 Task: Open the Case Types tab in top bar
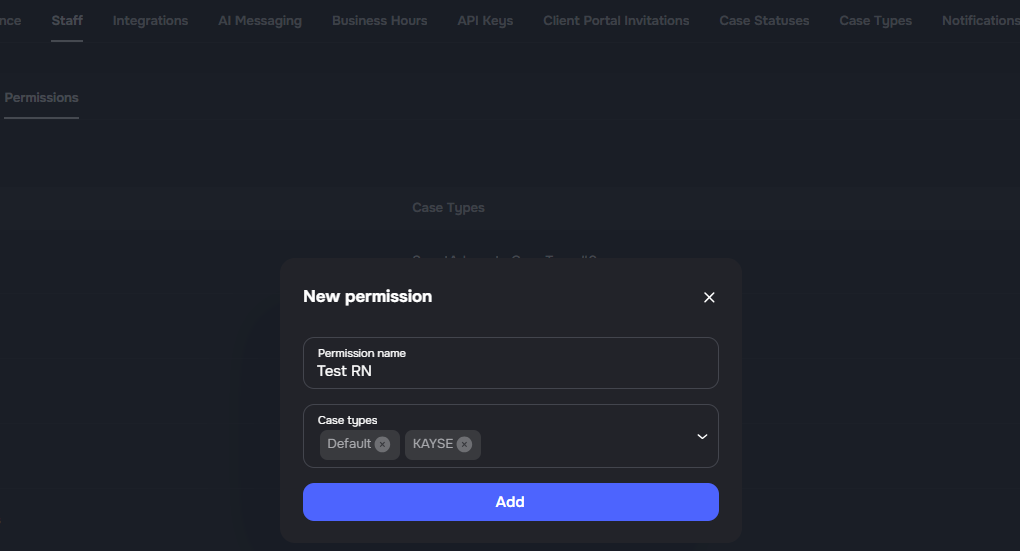[x=875, y=21]
